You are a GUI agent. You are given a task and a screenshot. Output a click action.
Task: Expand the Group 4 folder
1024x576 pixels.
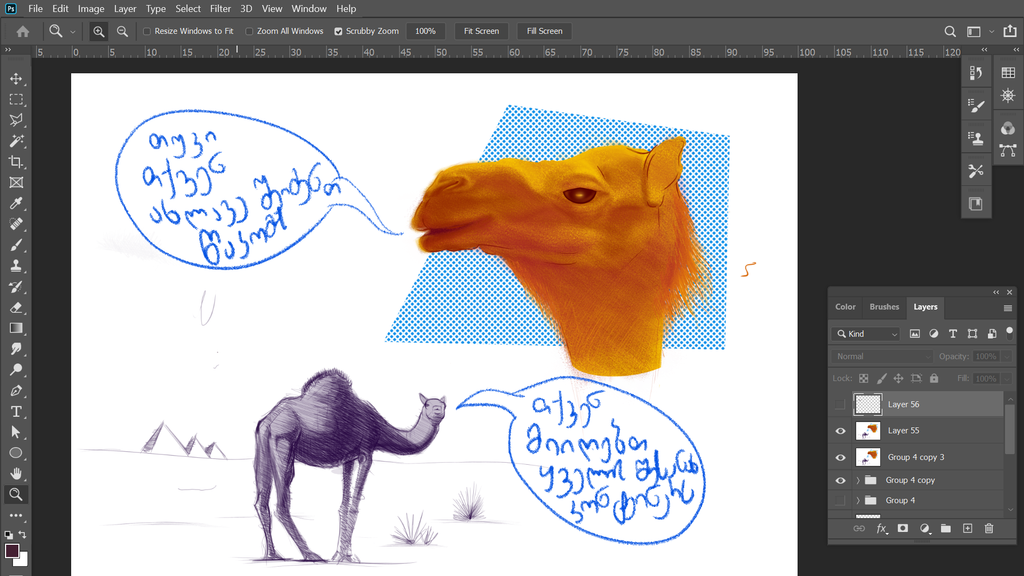[858, 501]
